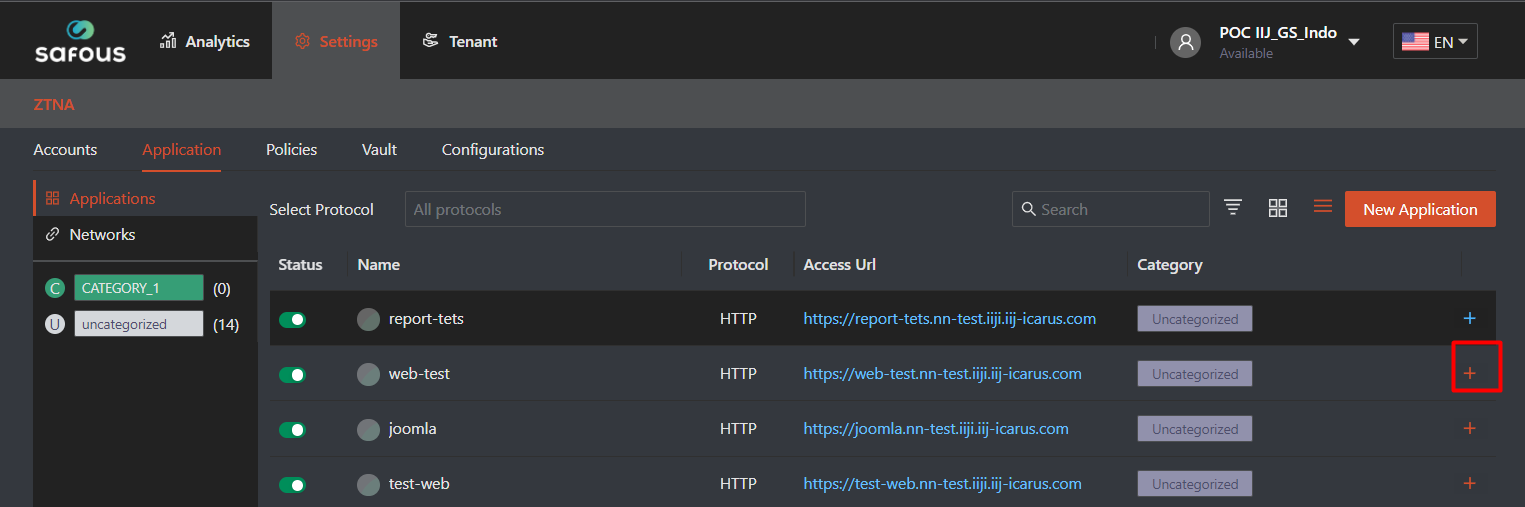The height and width of the screenshot is (507, 1525).
Task: Click the plus icon for report-tets row
Action: (1469, 318)
